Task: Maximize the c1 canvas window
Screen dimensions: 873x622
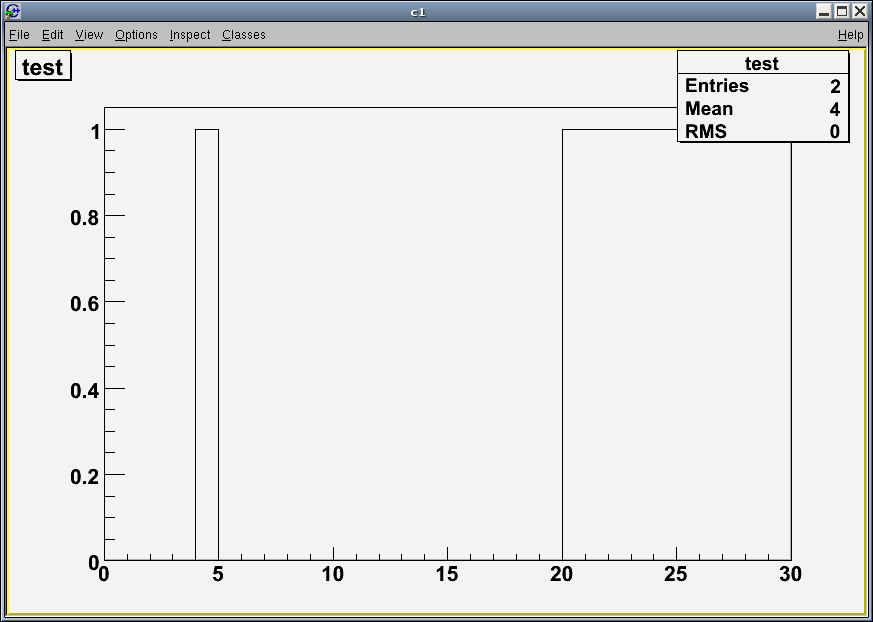Action: (842, 12)
